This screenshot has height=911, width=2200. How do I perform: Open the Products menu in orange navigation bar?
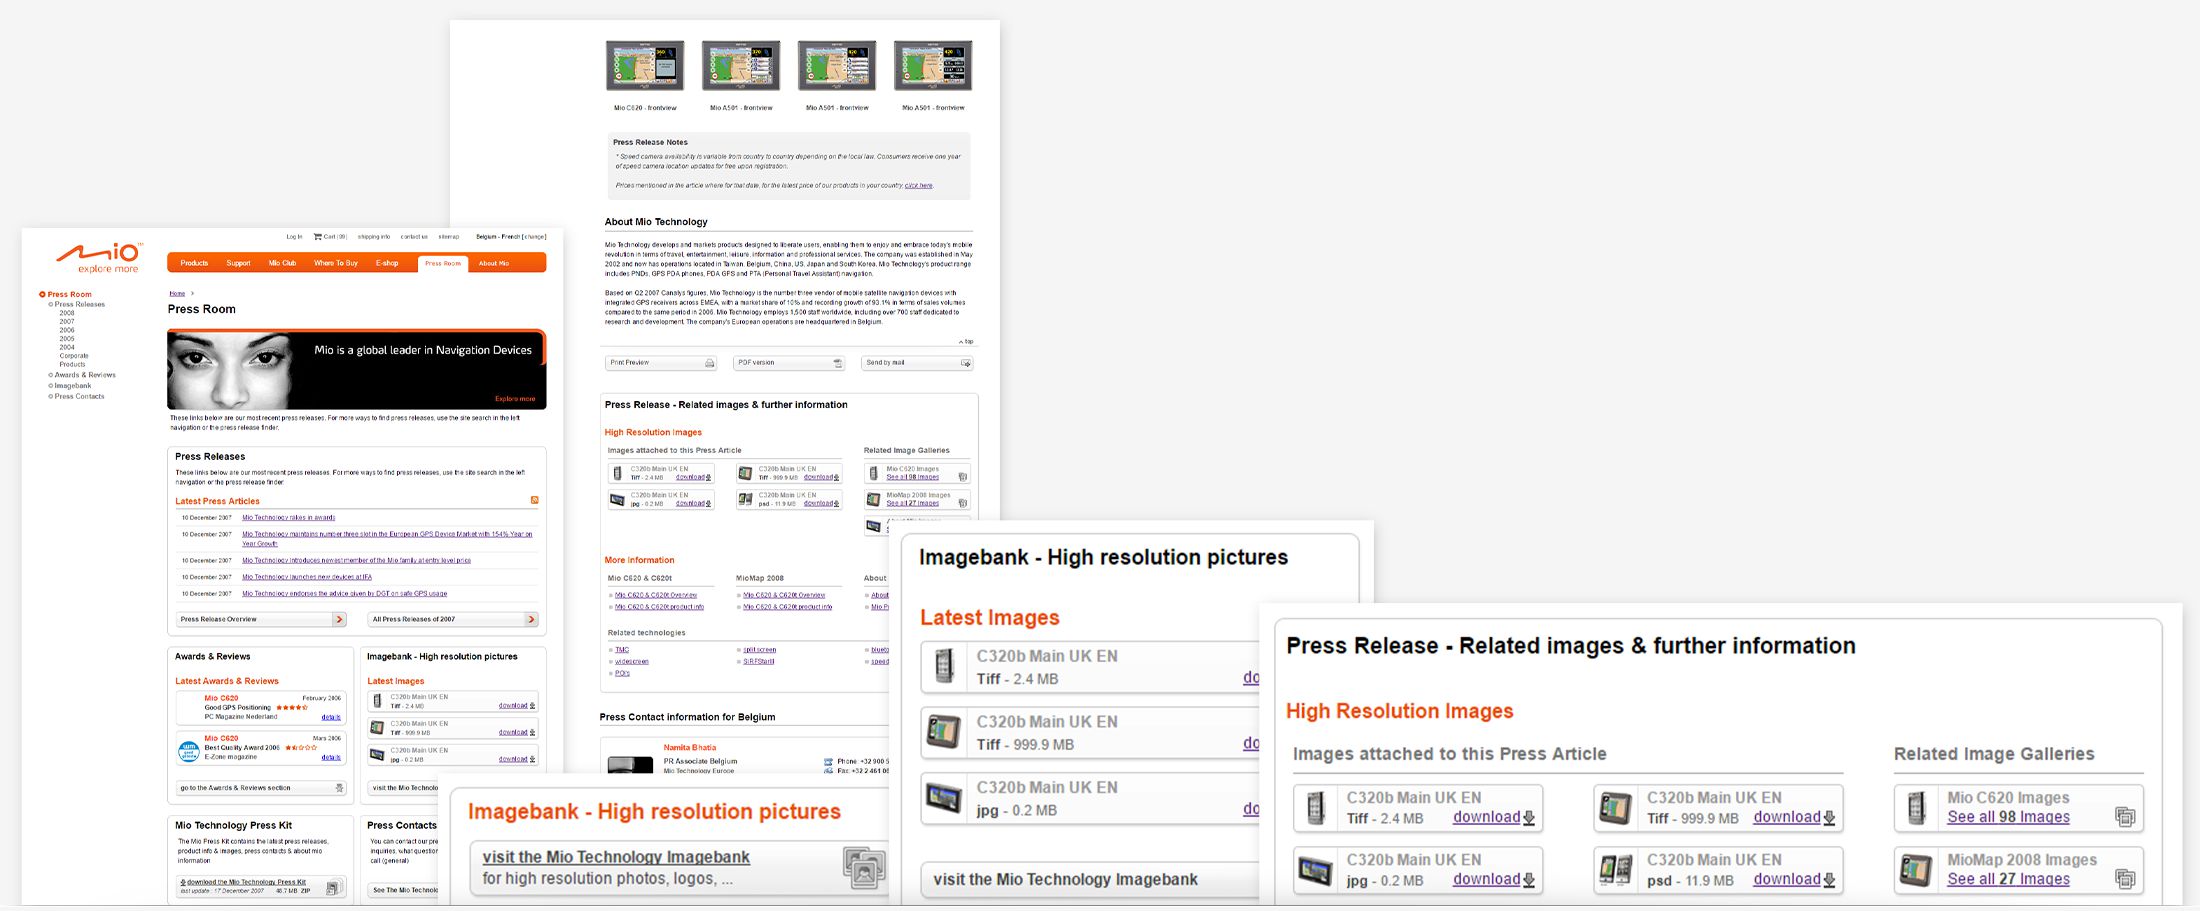[x=194, y=263]
